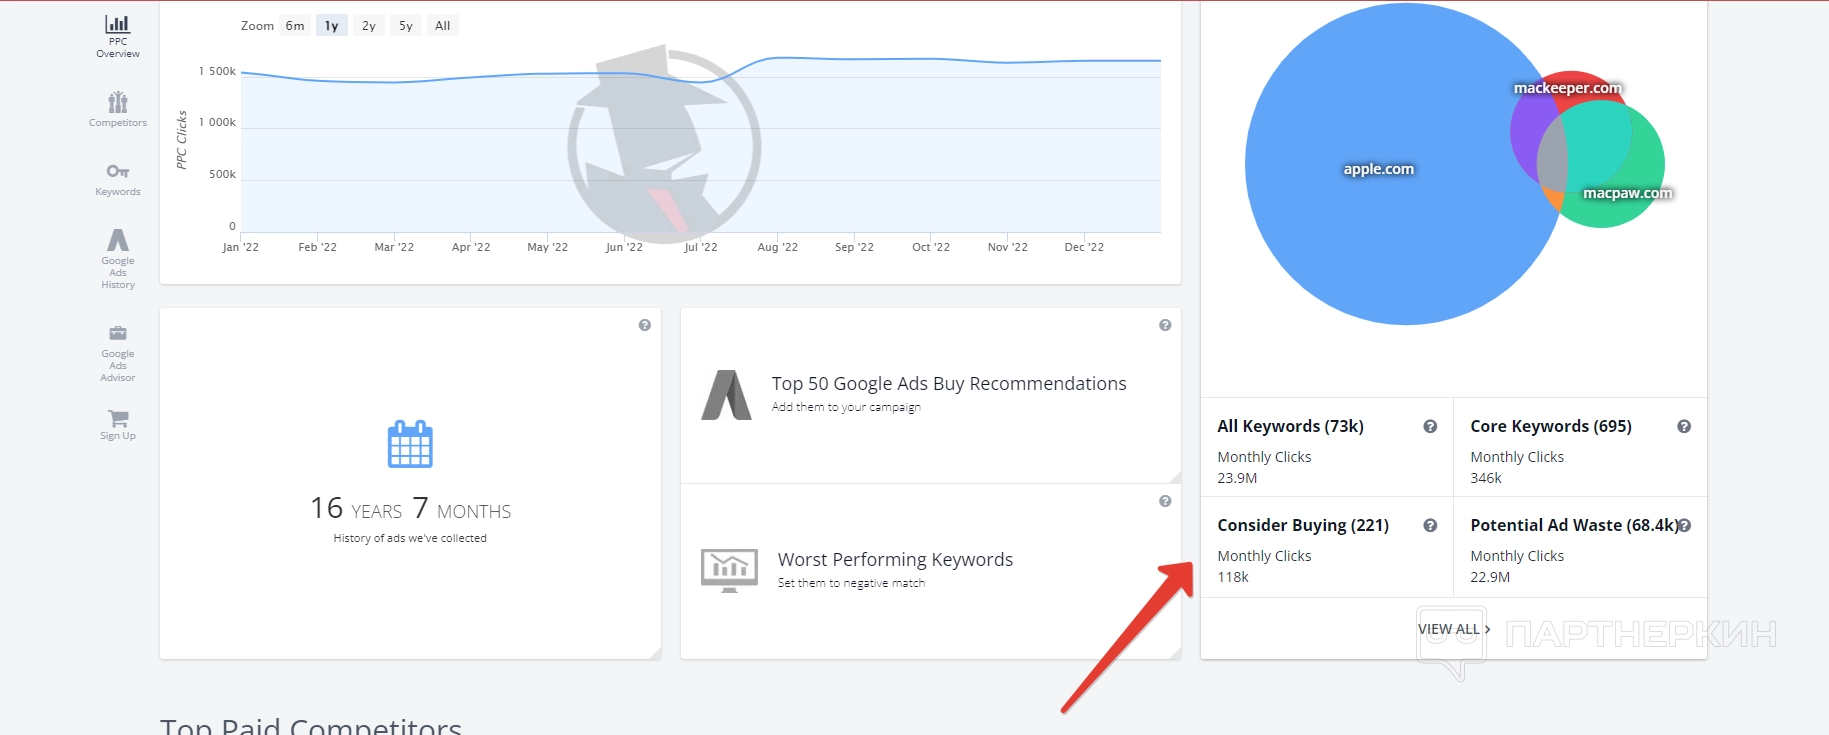Open the Keywords key icon
Image resolution: width=1829 pixels, height=735 pixels.
[x=118, y=171]
